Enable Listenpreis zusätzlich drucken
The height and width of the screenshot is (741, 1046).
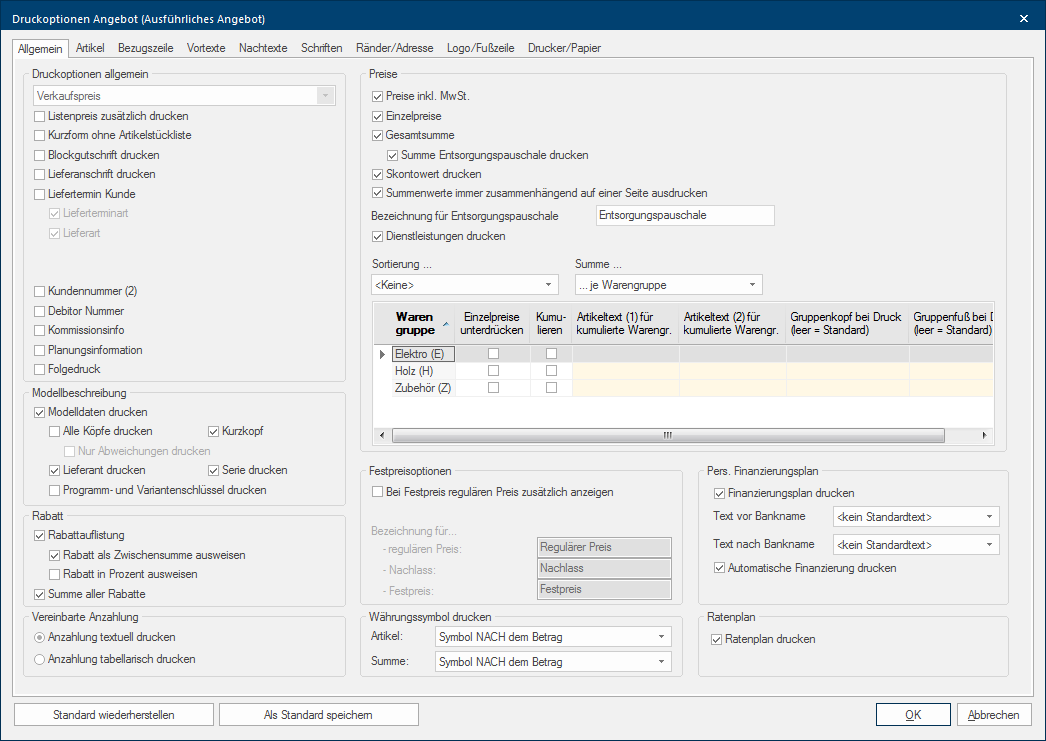pyautogui.click(x=40, y=116)
